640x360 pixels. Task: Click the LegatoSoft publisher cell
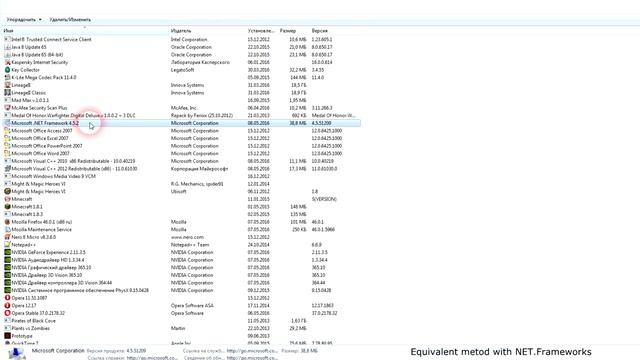point(182,70)
